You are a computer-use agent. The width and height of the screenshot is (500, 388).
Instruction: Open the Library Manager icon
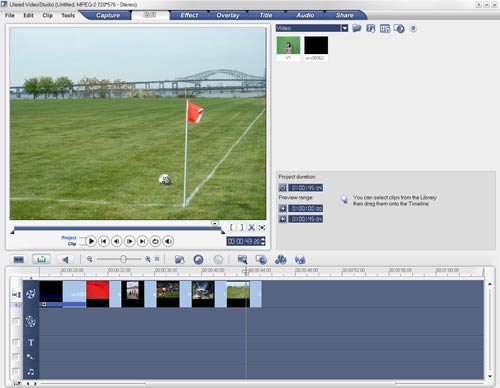click(x=385, y=28)
